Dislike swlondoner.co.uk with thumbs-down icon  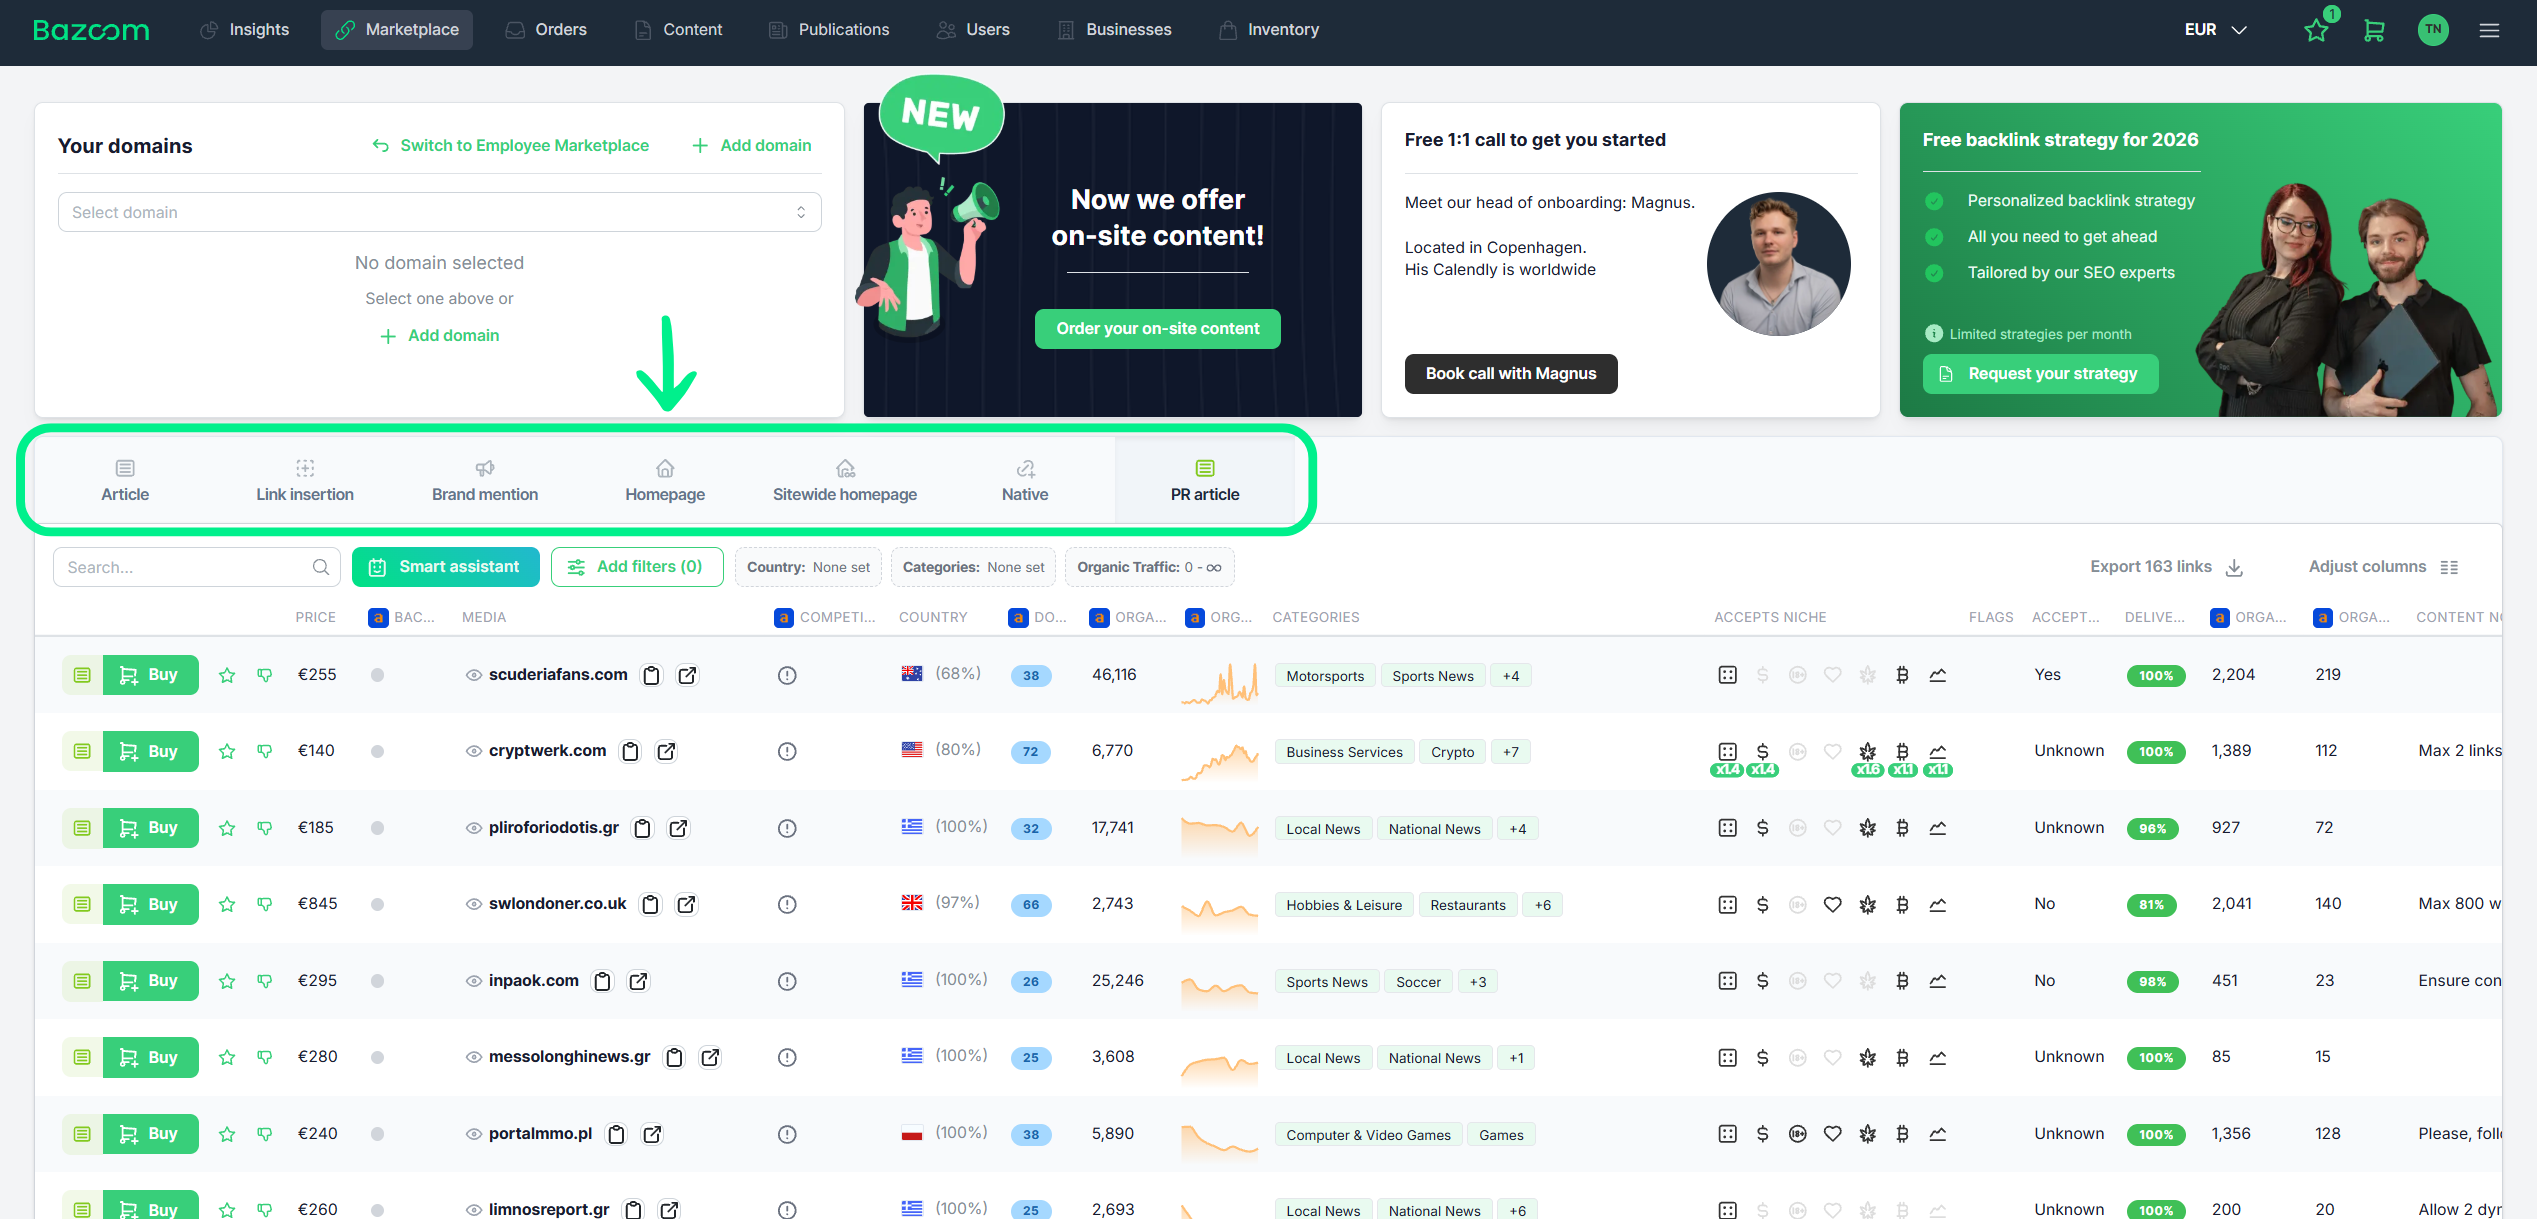265,904
